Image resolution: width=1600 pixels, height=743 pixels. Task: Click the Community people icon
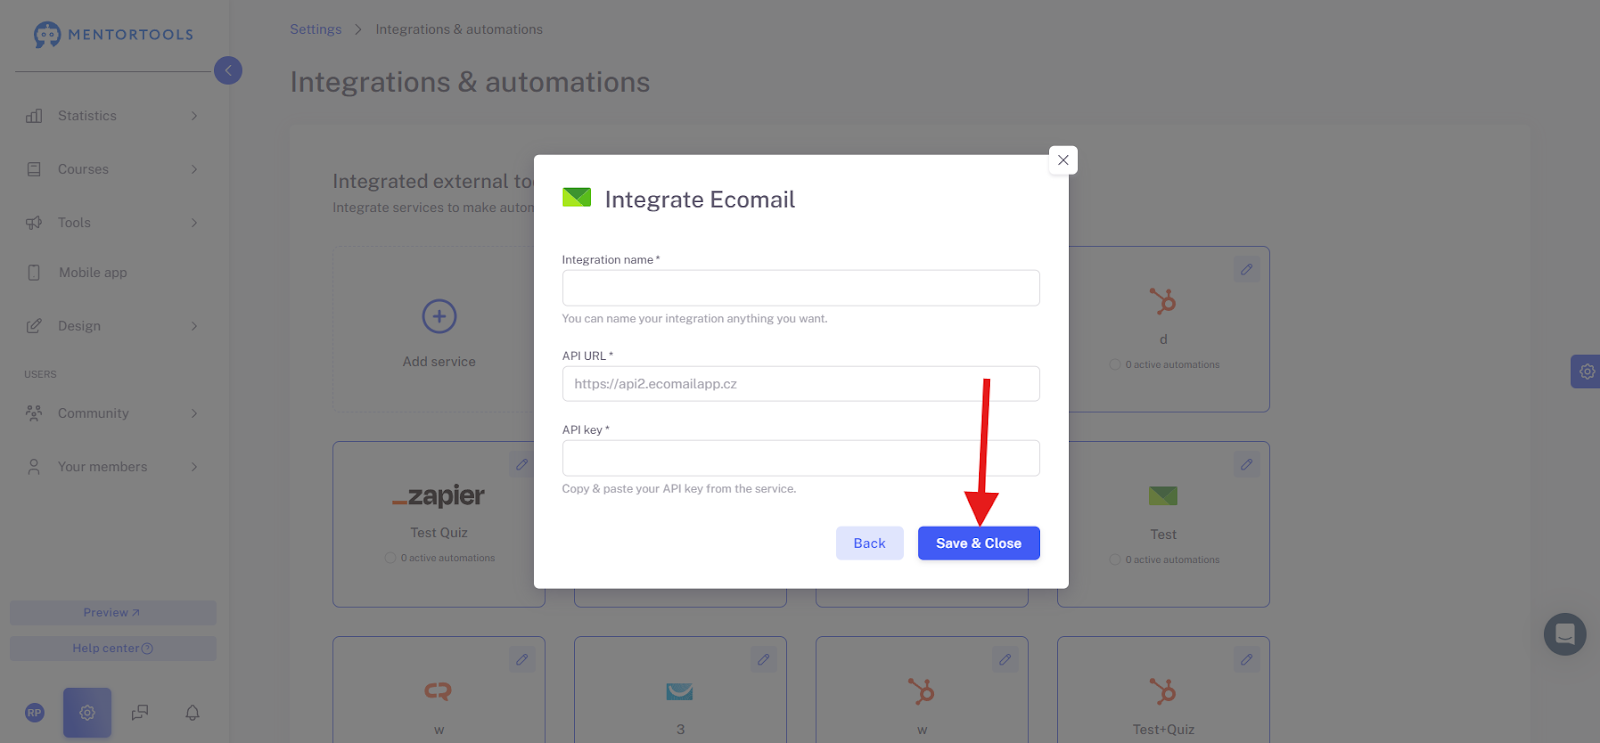point(34,413)
